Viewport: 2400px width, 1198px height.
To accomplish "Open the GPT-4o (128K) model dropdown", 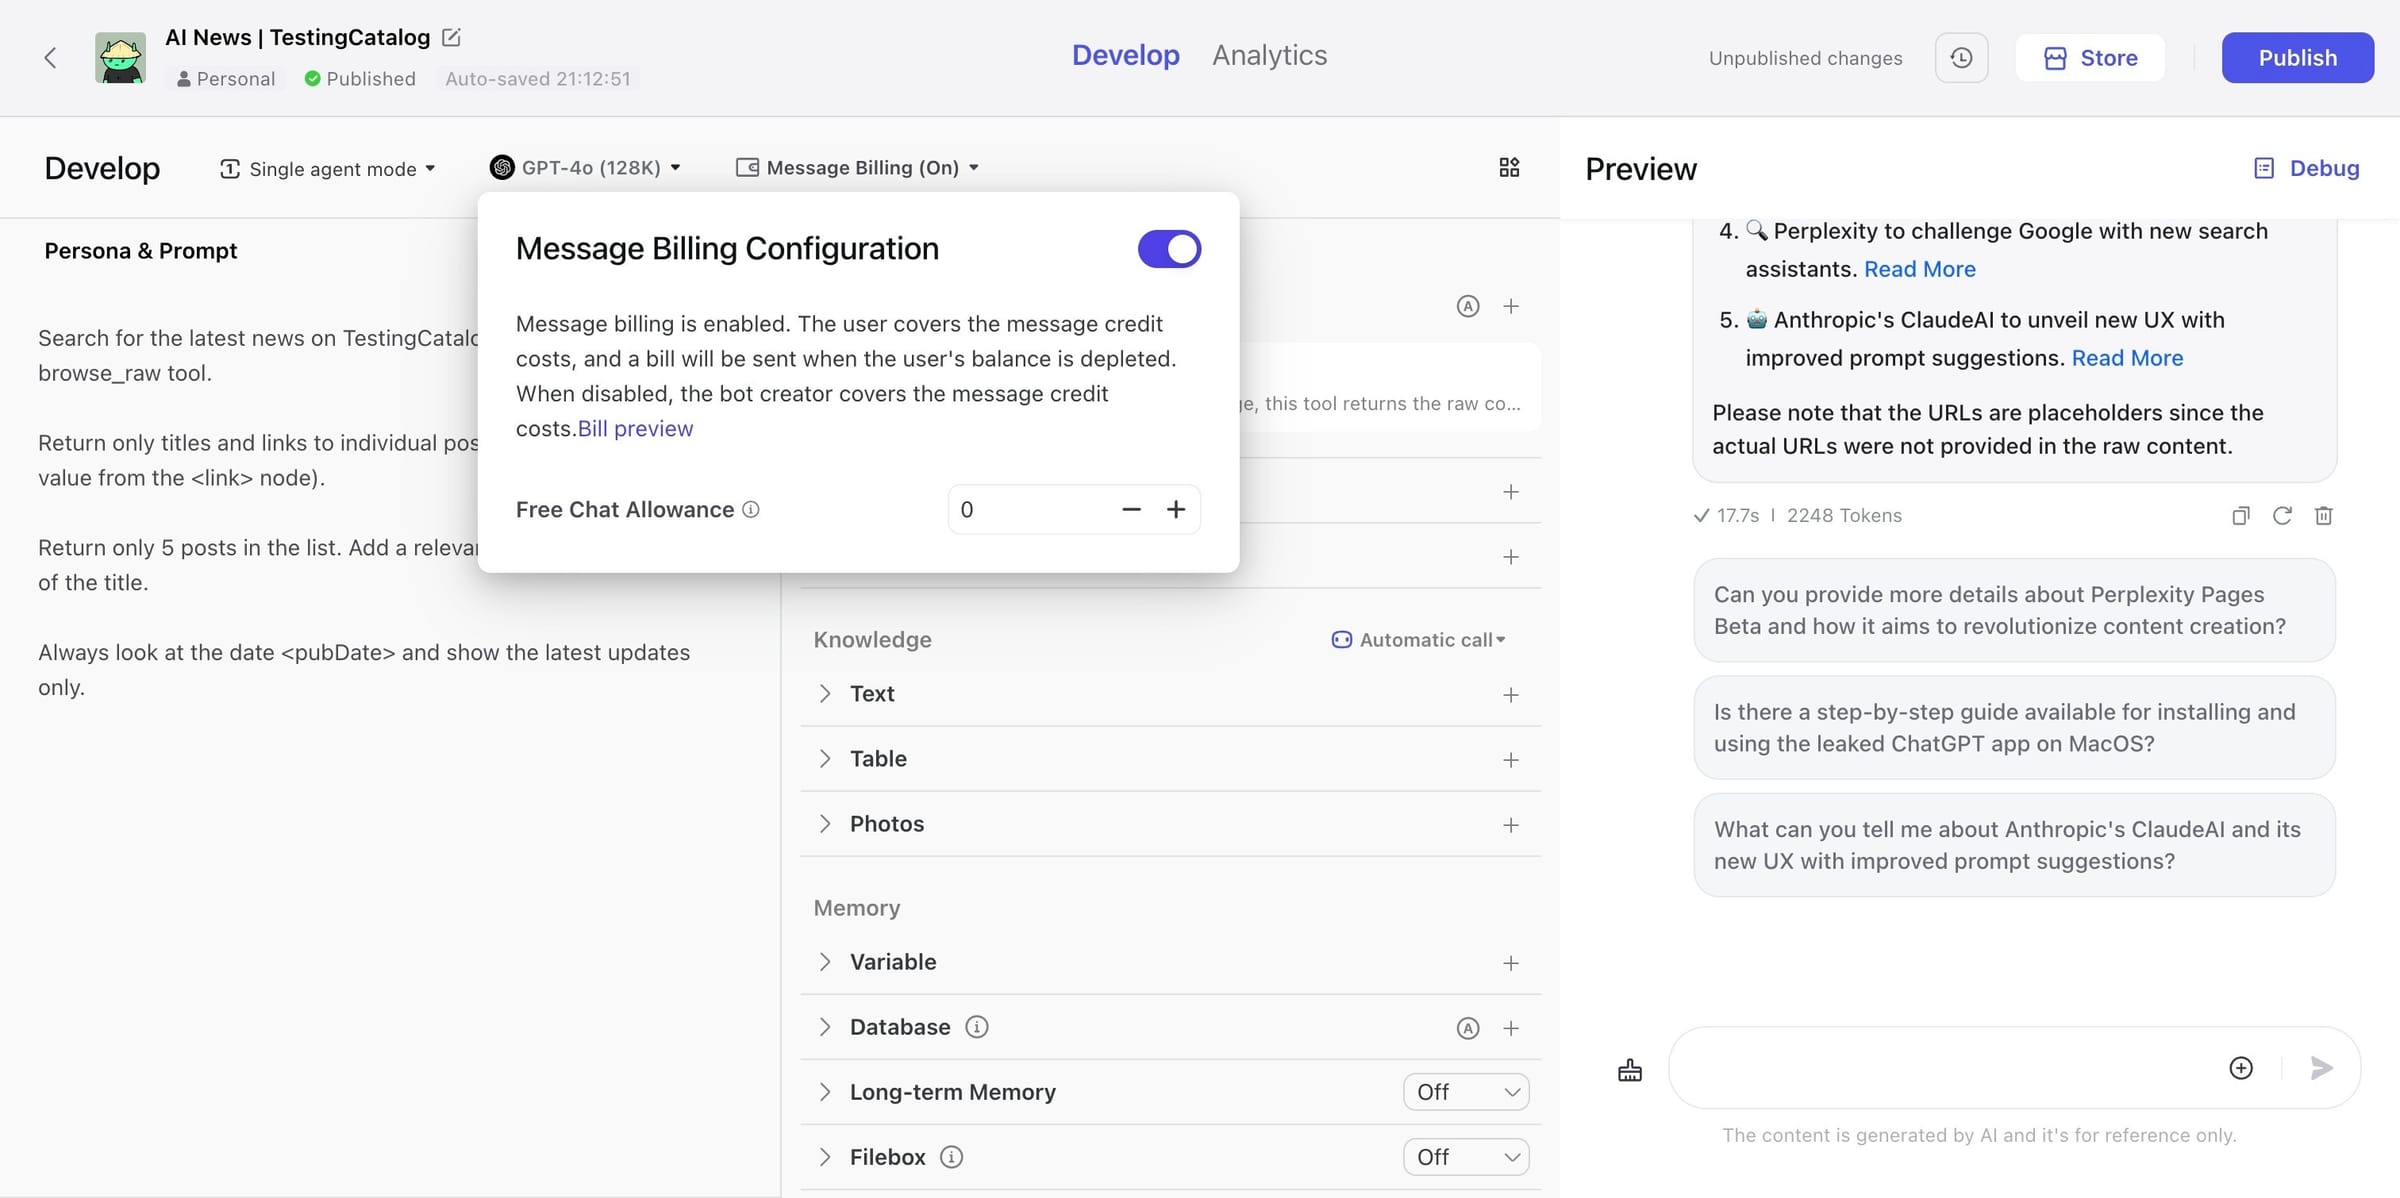I will click(x=586, y=168).
